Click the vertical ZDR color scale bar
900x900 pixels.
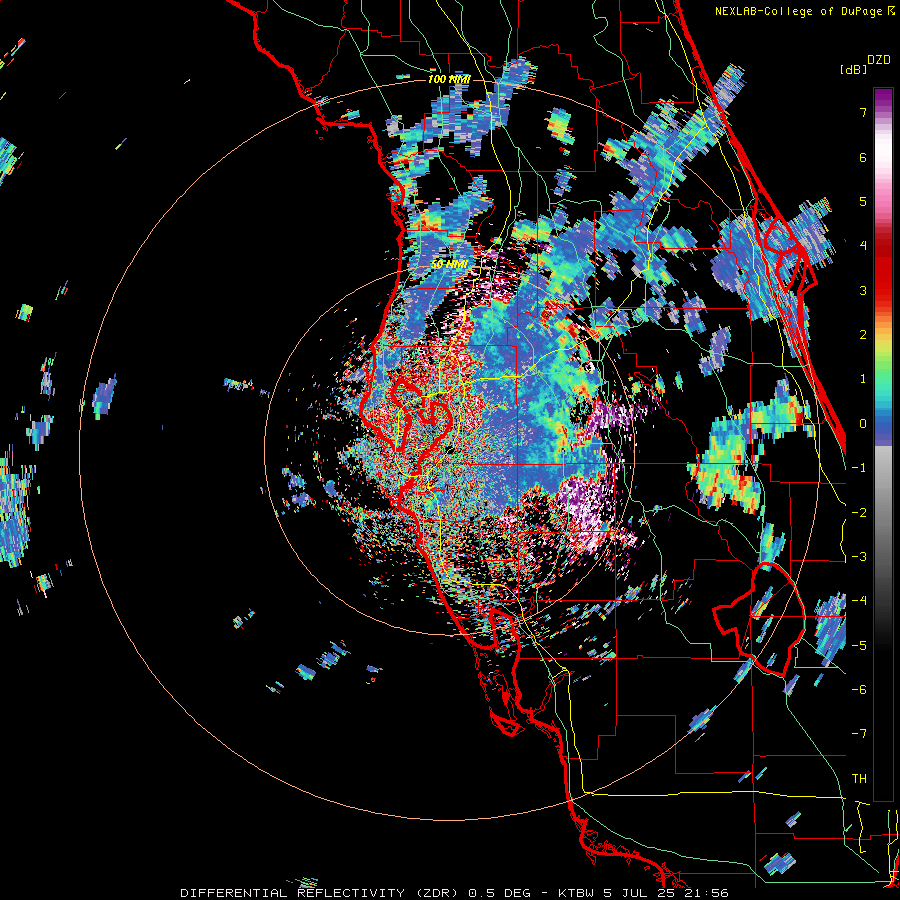click(x=883, y=444)
